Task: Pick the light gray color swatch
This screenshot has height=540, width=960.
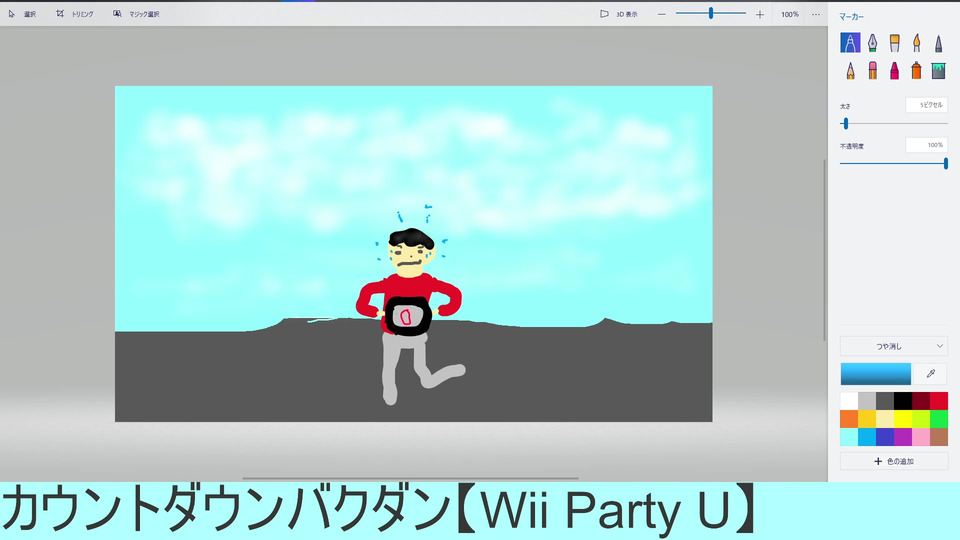Action: [867, 401]
